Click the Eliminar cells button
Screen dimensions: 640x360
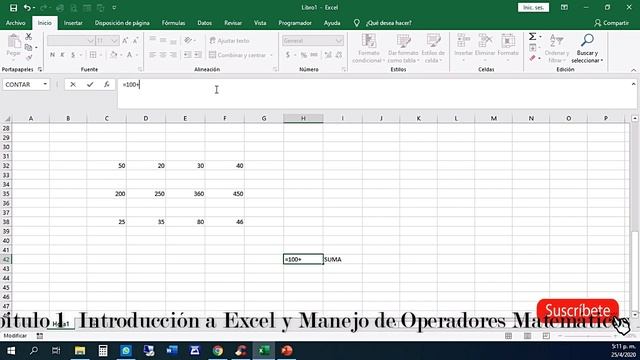point(485,47)
